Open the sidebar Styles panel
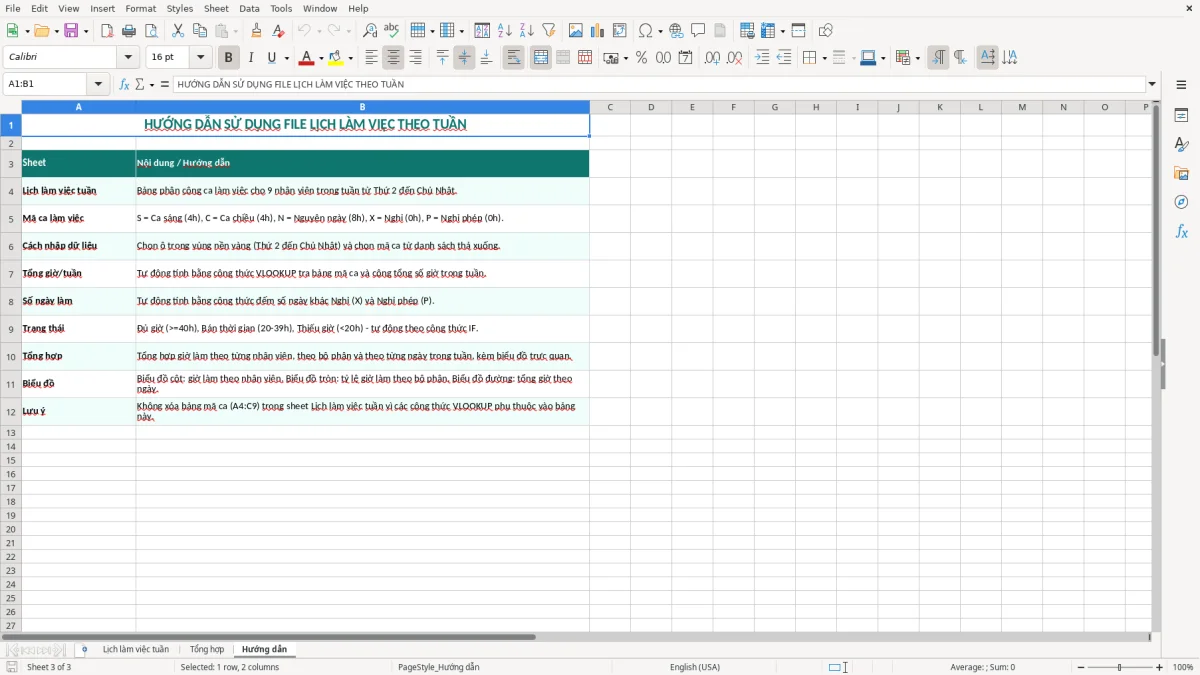The height and width of the screenshot is (675, 1200). [1181, 144]
